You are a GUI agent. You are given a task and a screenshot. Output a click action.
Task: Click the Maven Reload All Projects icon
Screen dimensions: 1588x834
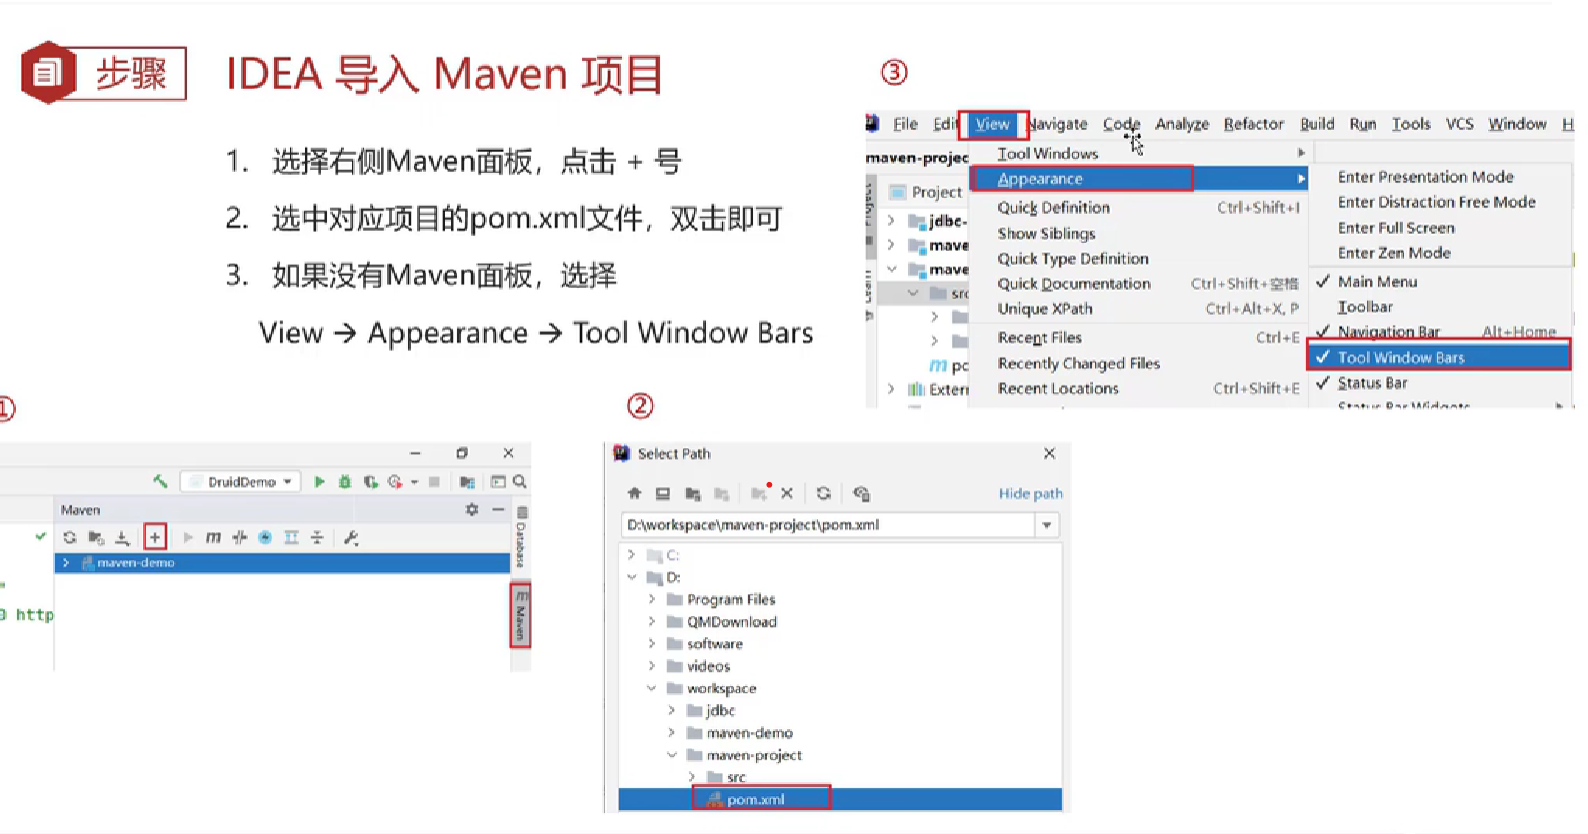click(x=69, y=537)
